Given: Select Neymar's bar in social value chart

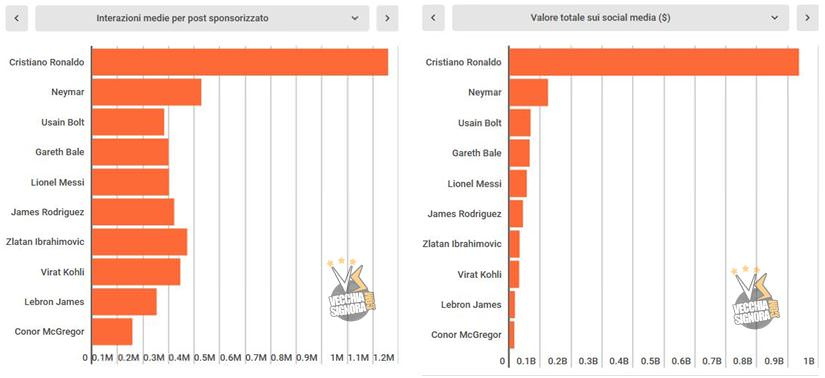Looking at the screenshot, I should click(529, 93).
